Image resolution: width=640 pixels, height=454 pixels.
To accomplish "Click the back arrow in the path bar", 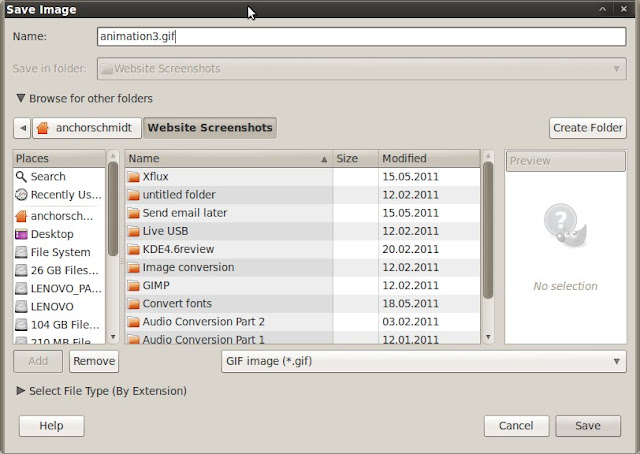I will pyautogui.click(x=22, y=128).
